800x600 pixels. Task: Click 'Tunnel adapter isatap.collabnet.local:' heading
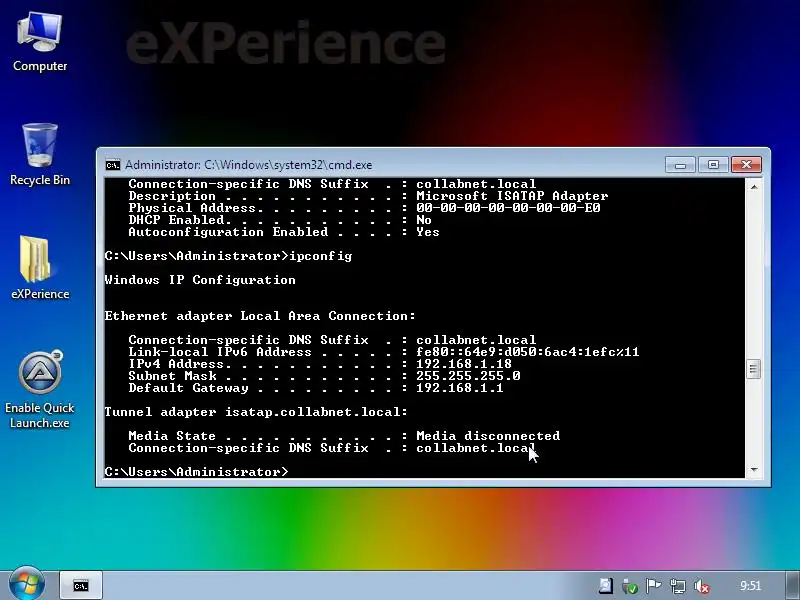pyautogui.click(x=256, y=412)
